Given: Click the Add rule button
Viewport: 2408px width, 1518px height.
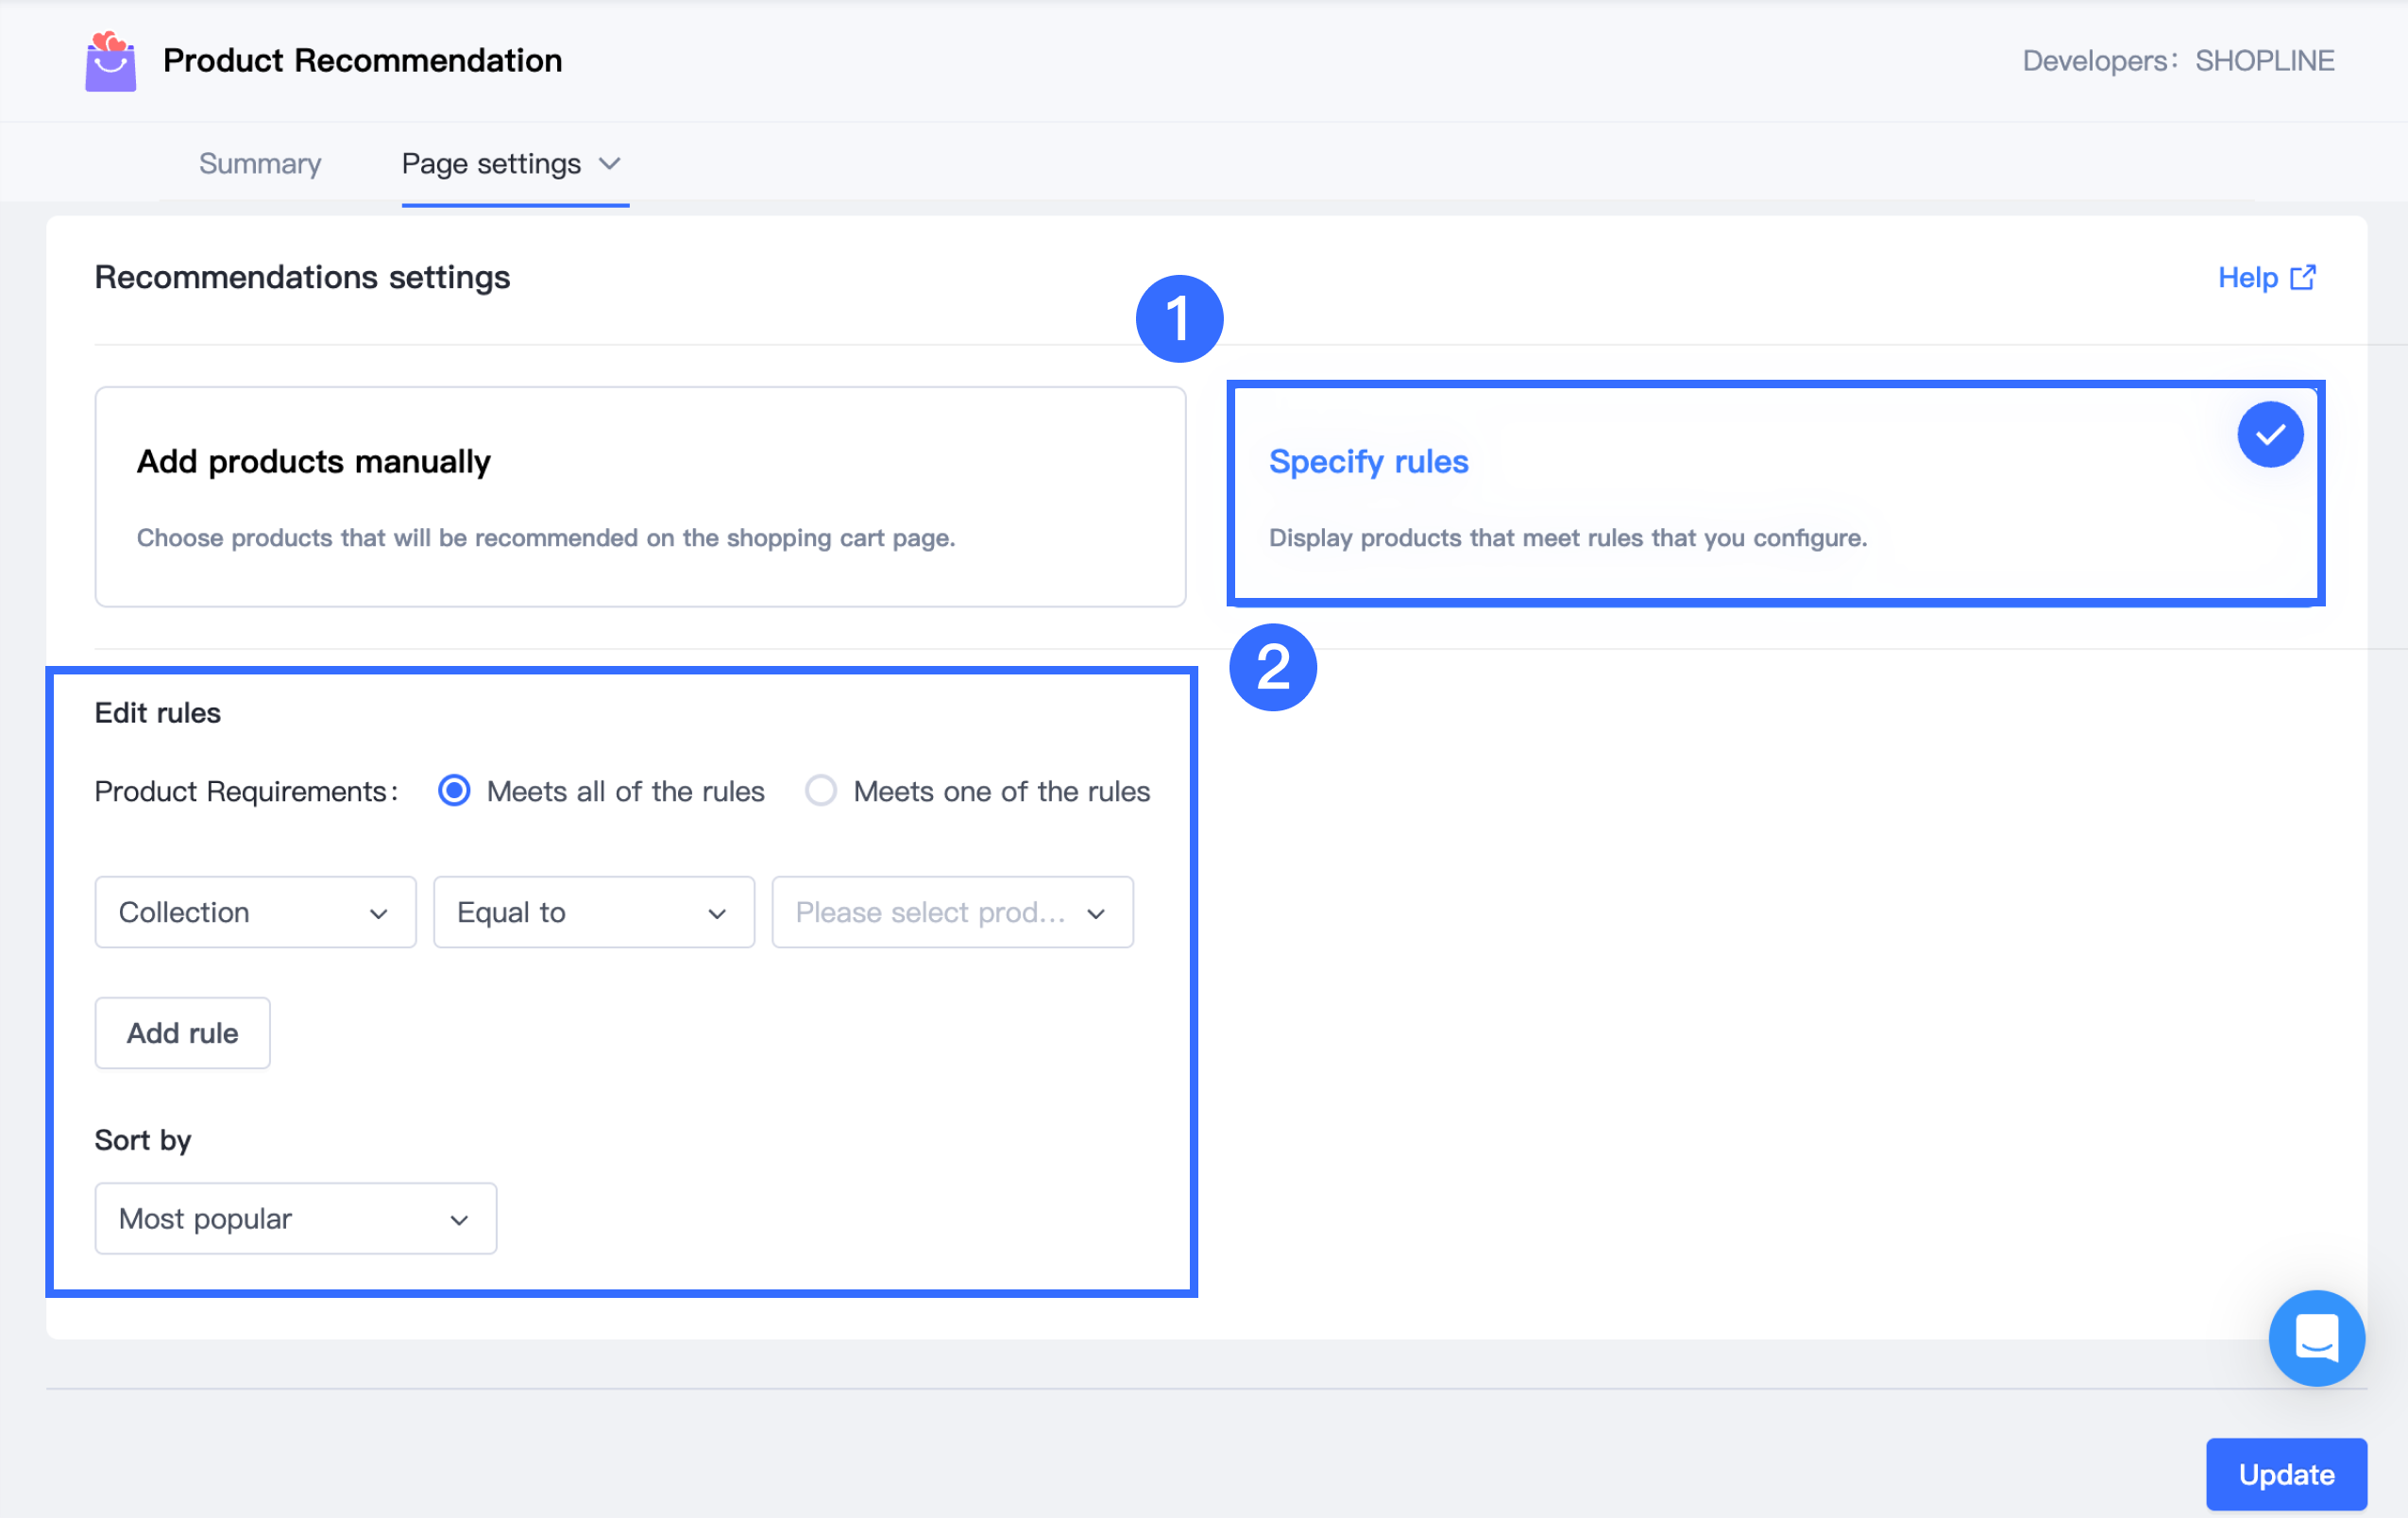Looking at the screenshot, I should [182, 1033].
